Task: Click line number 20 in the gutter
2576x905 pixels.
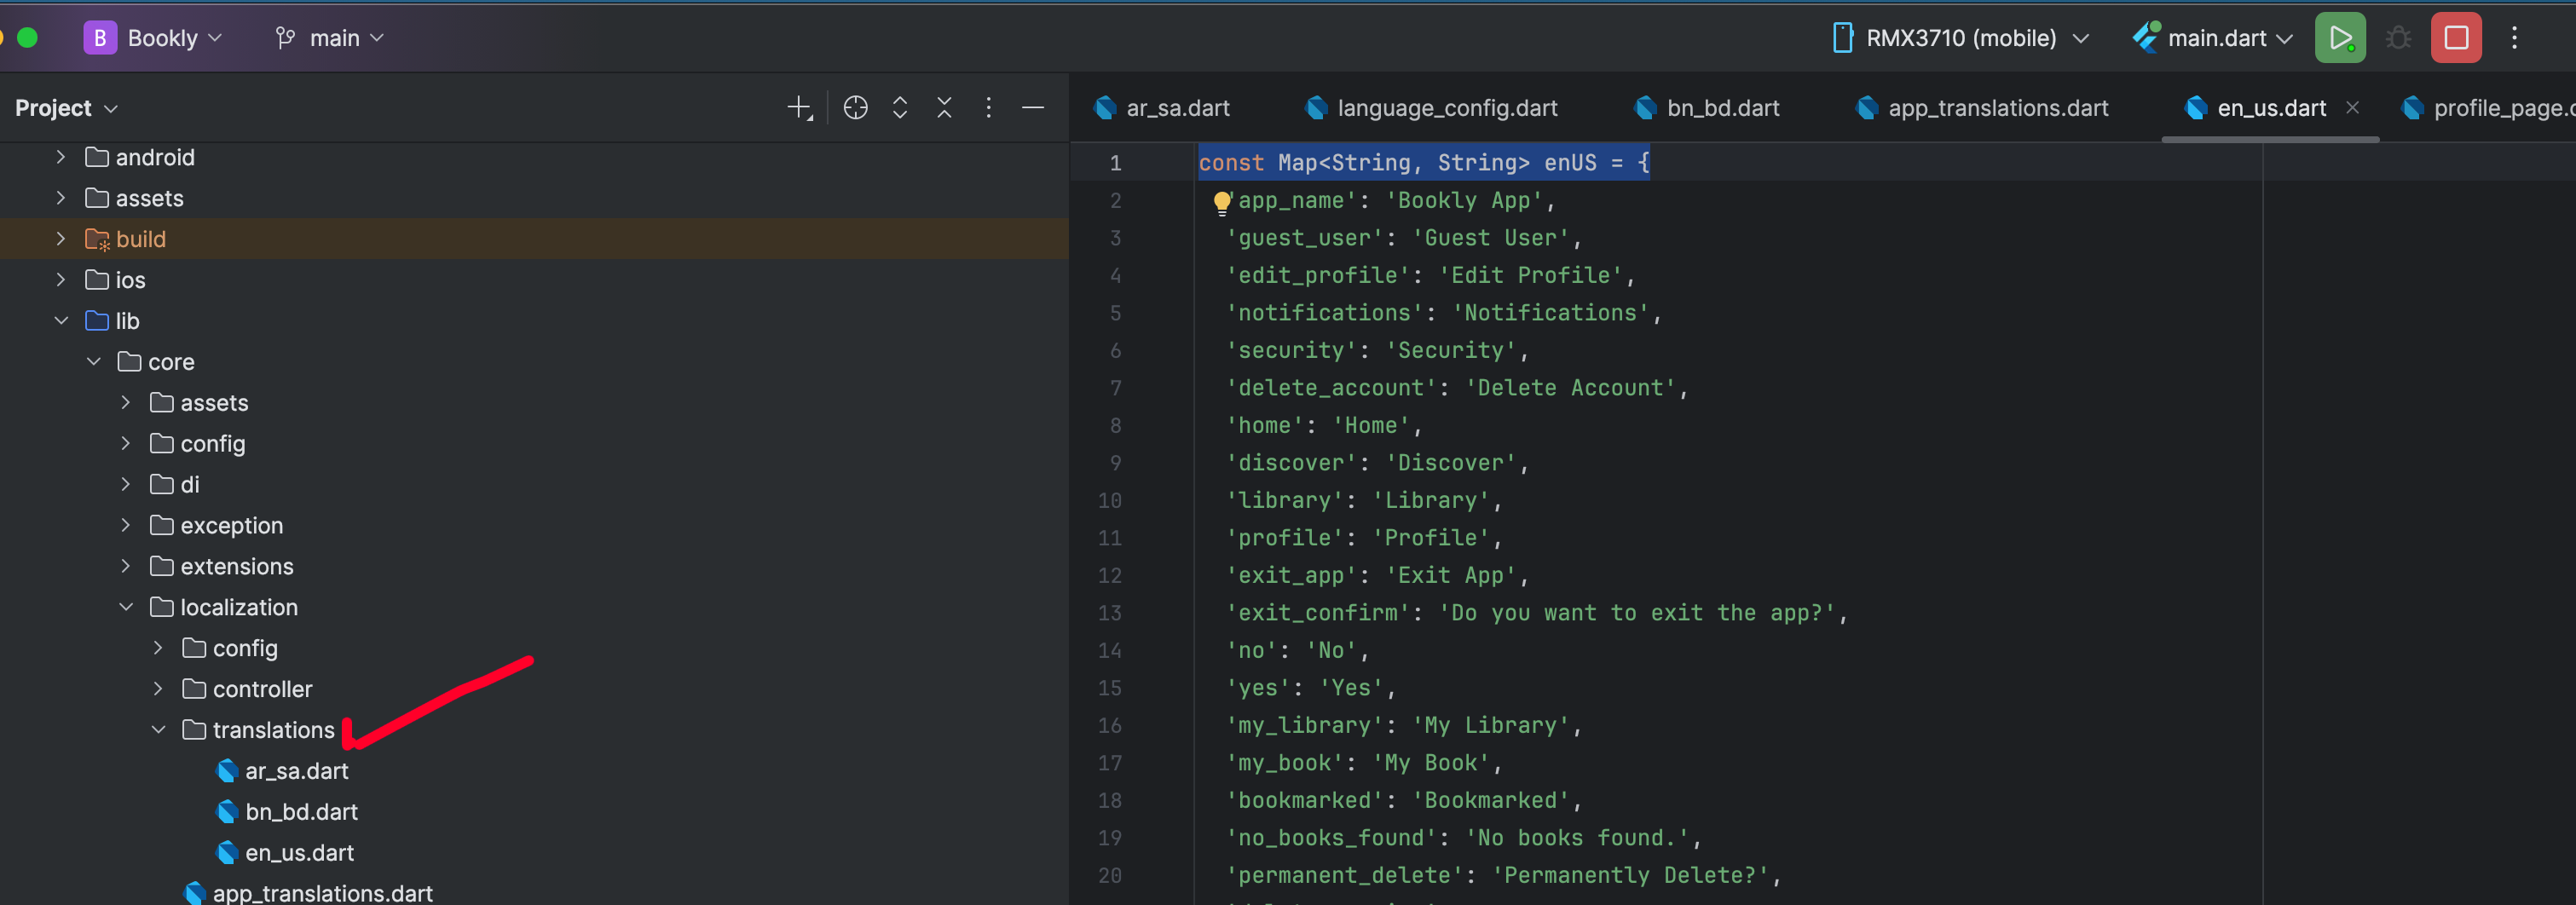Action: pos(1109,876)
